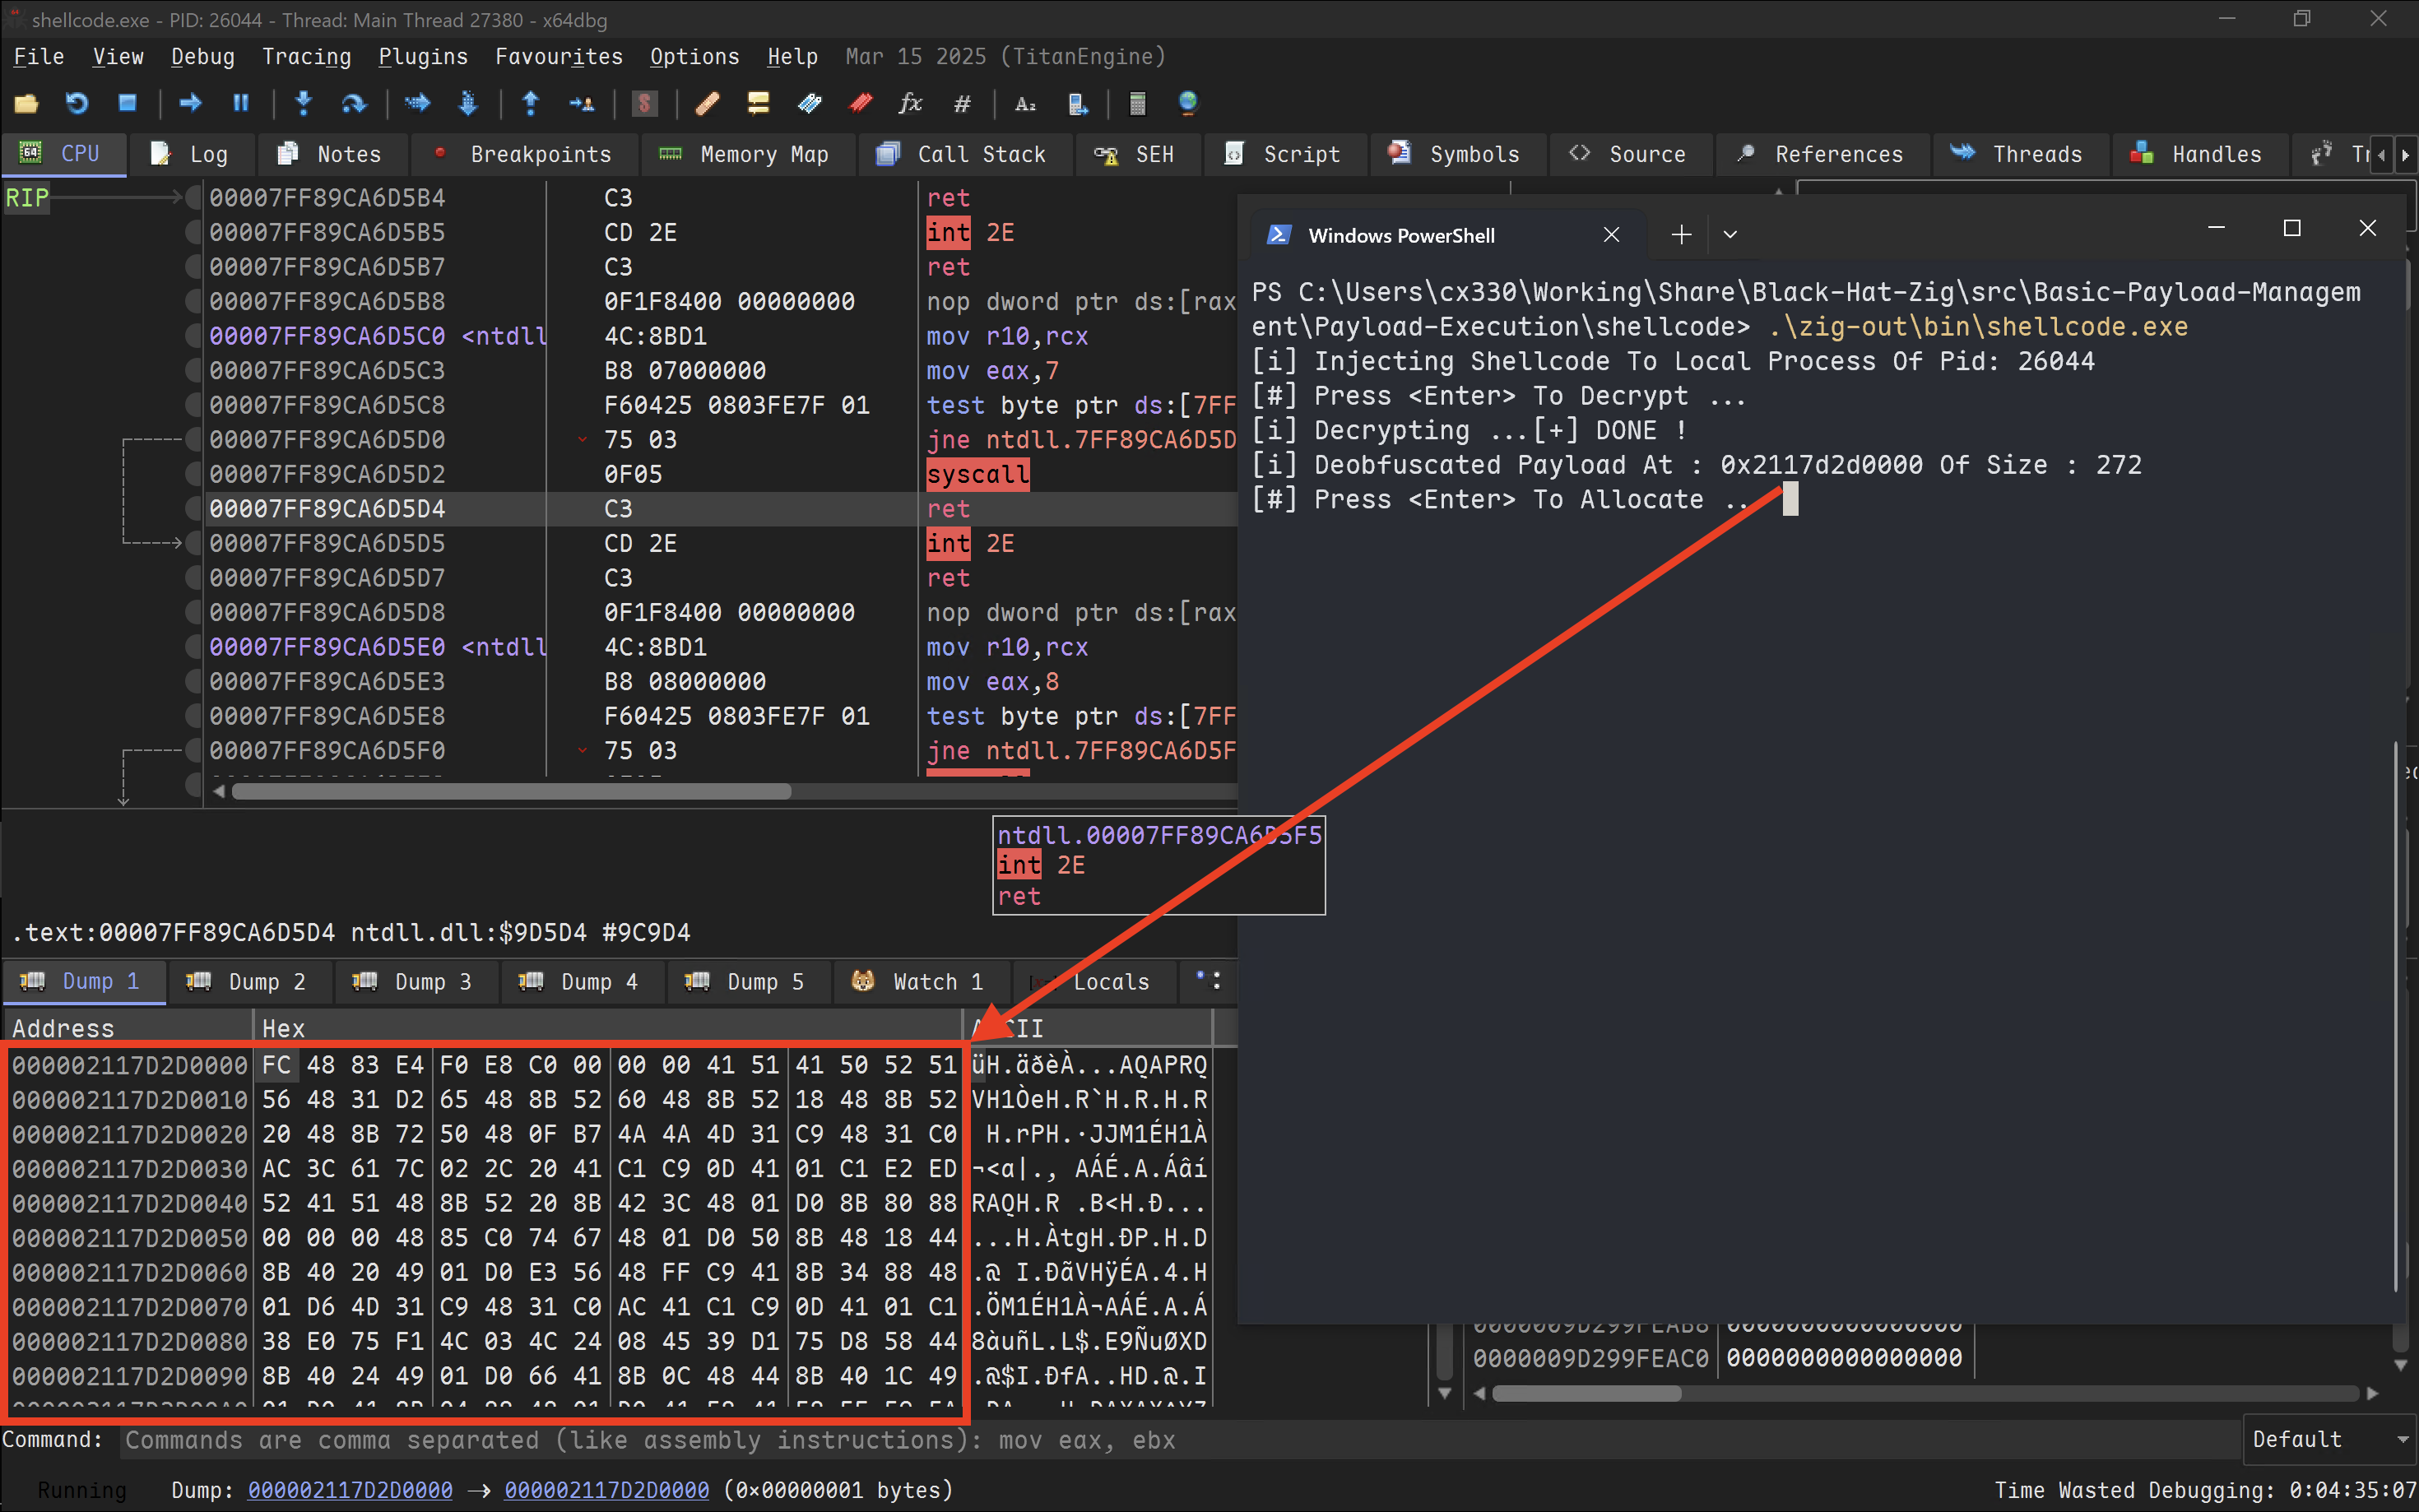Focus the Command input field

point(1180,1440)
